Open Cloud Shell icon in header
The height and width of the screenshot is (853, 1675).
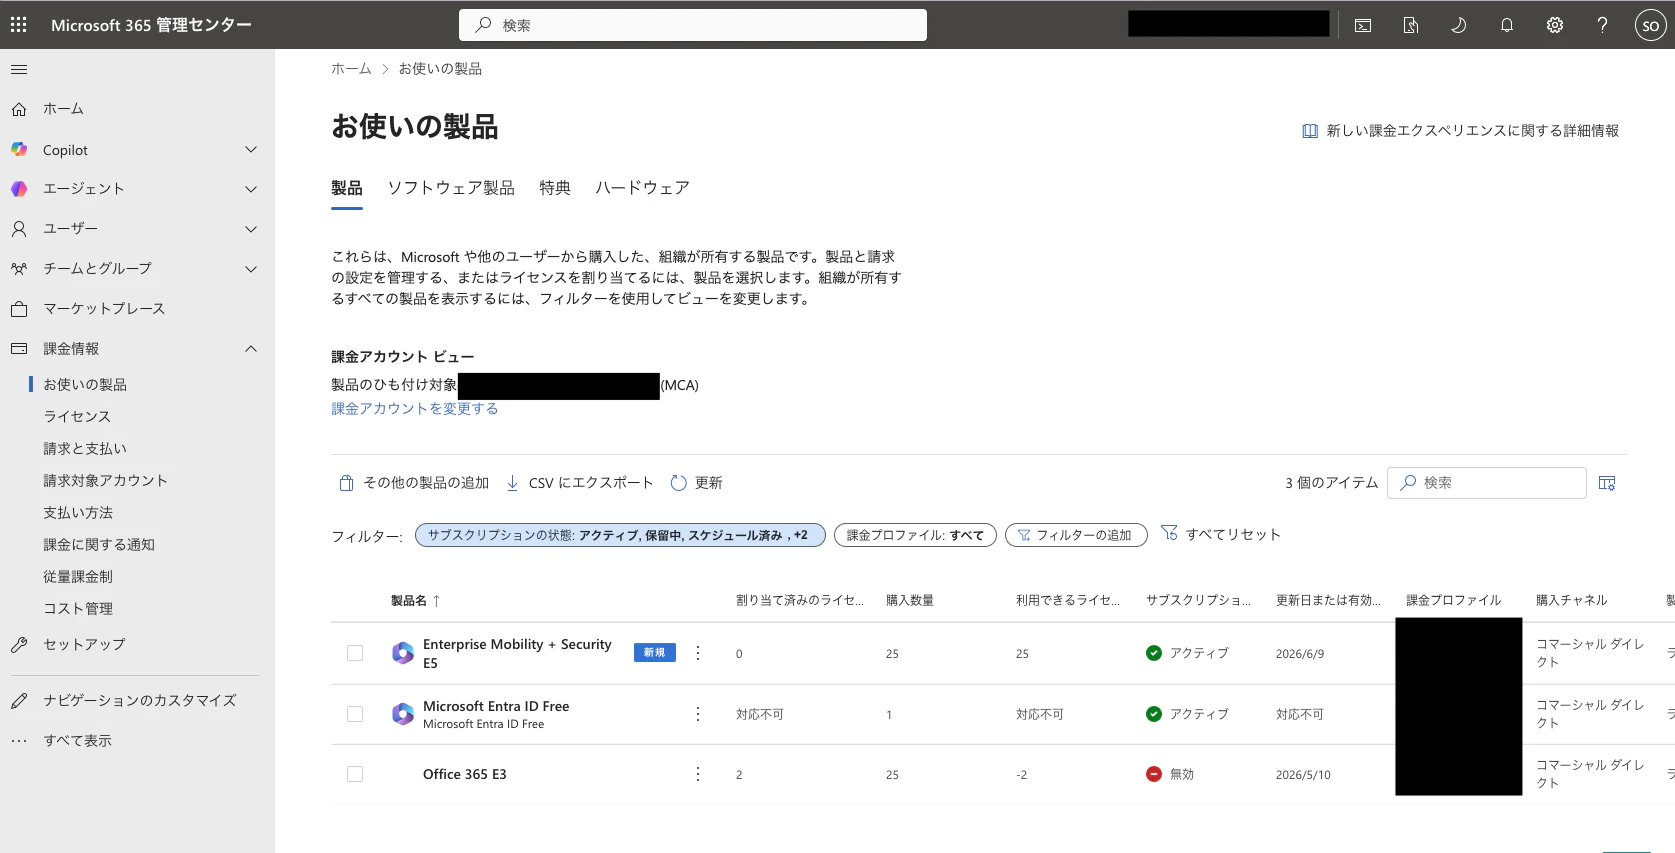1363,25
